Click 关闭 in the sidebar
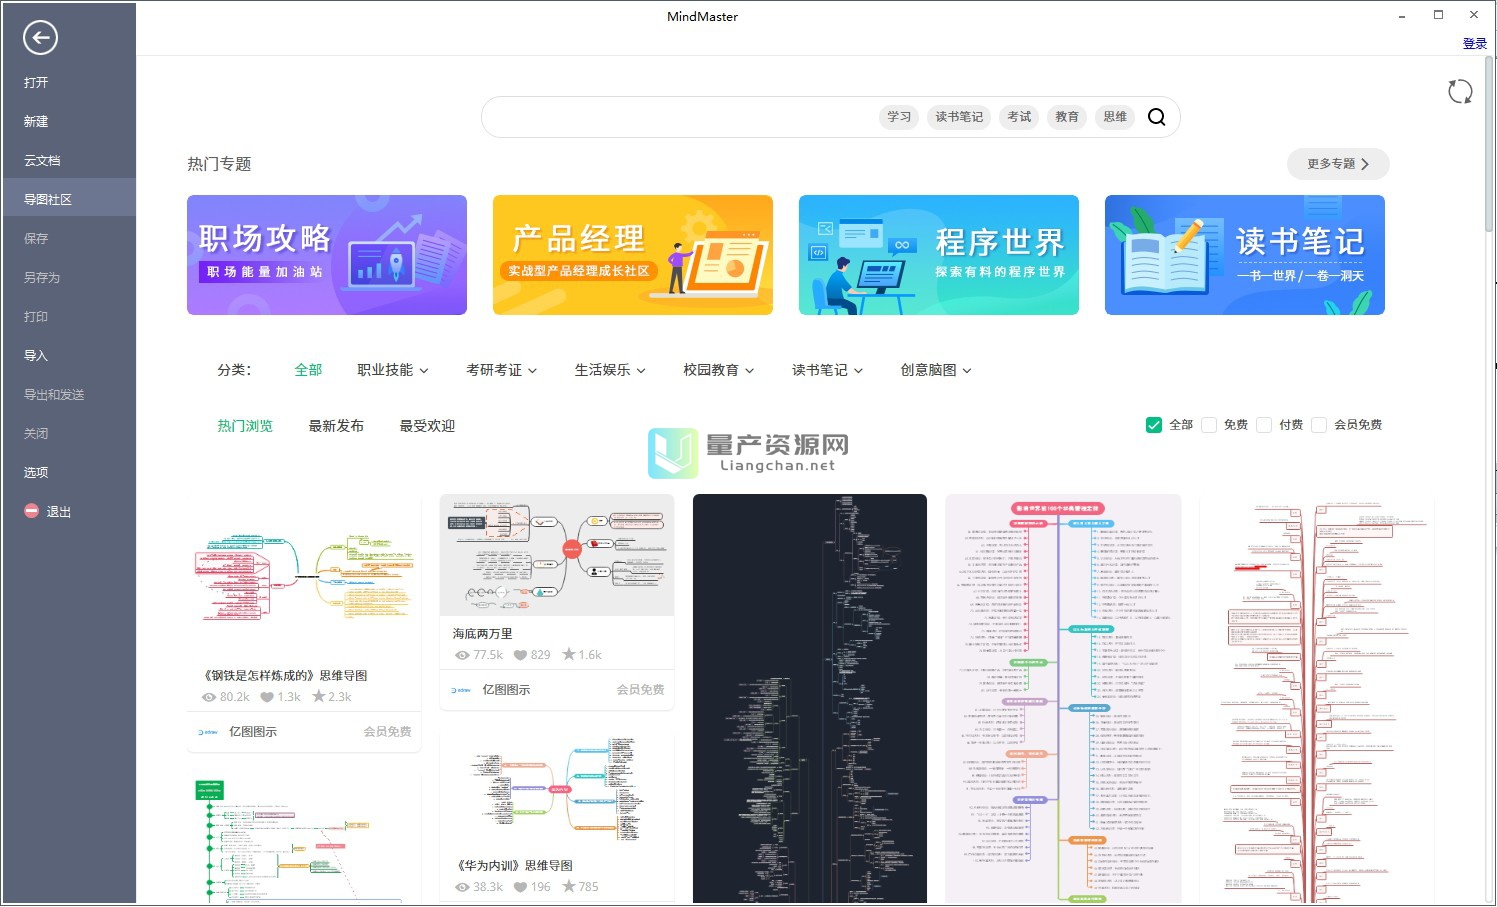Viewport: 1497px width, 907px height. [68, 433]
